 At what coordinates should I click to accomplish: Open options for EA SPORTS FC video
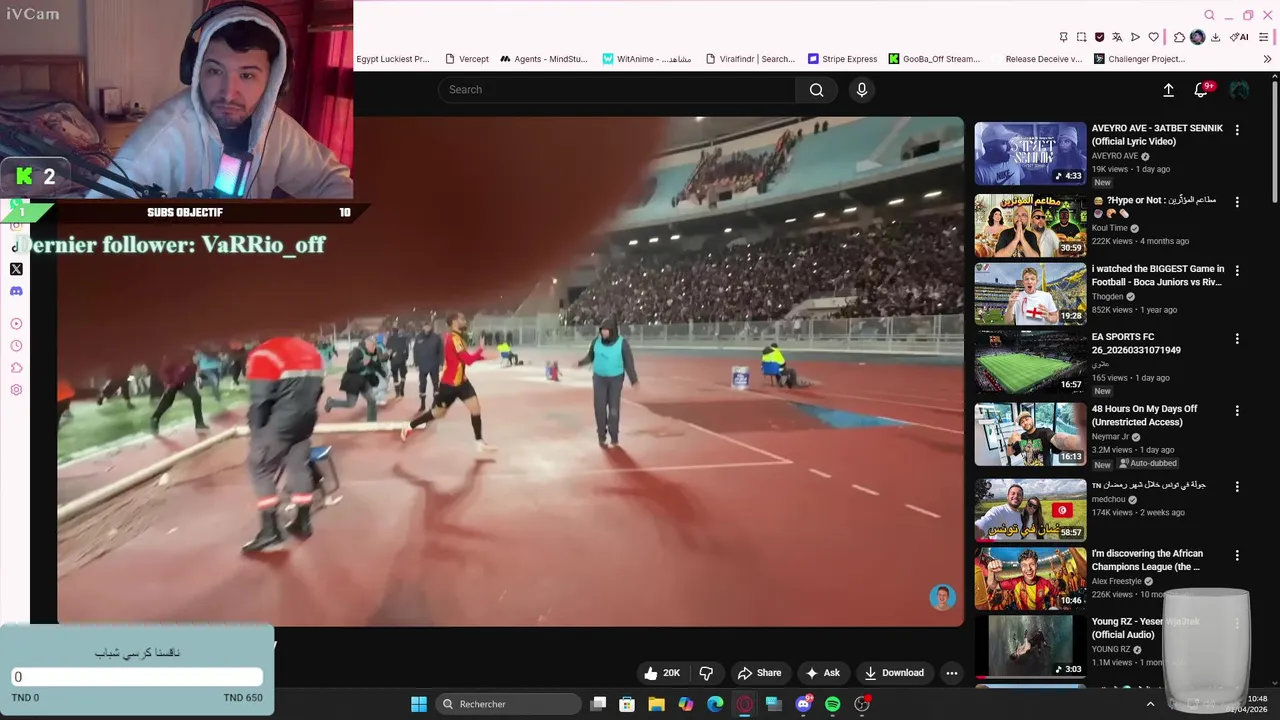tap(1237, 339)
